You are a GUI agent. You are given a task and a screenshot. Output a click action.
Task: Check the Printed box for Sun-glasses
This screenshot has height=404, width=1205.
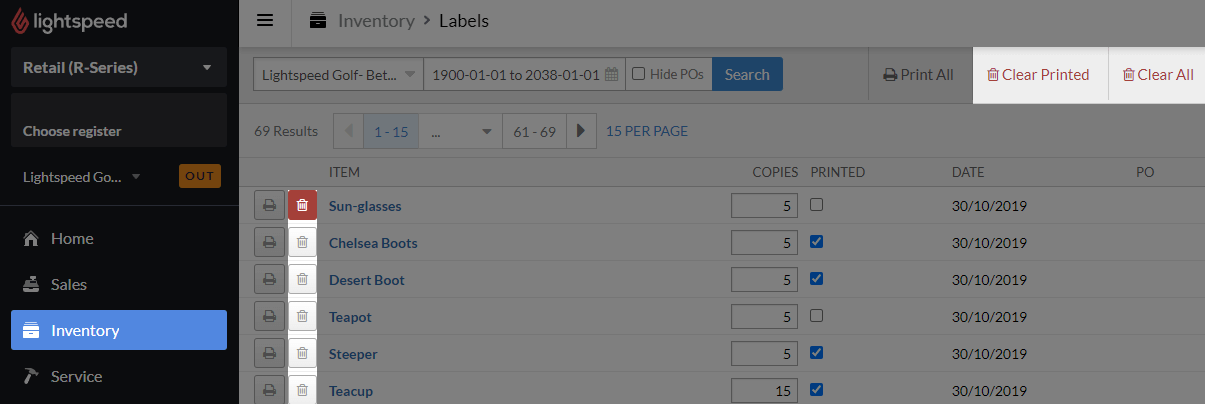pyautogui.click(x=816, y=205)
